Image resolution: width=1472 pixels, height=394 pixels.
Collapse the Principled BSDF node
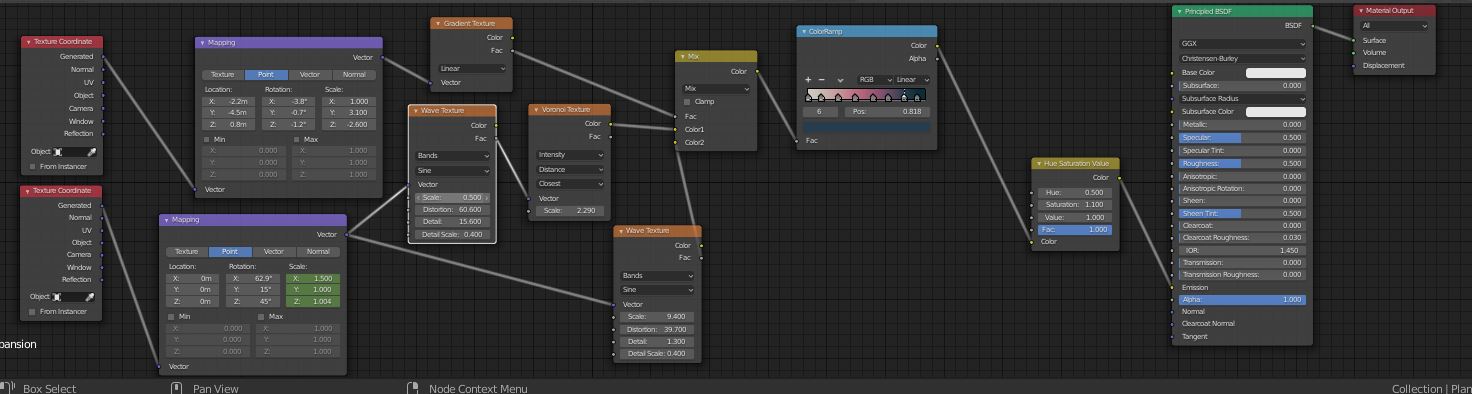point(1179,12)
